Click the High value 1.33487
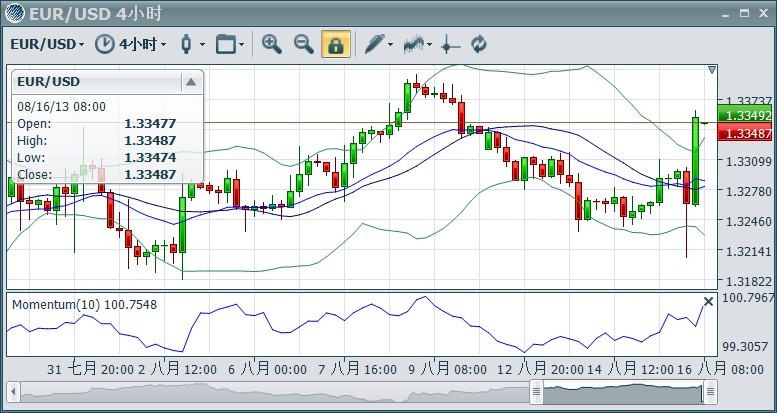Viewport: 777px width, 413px height. (150, 141)
